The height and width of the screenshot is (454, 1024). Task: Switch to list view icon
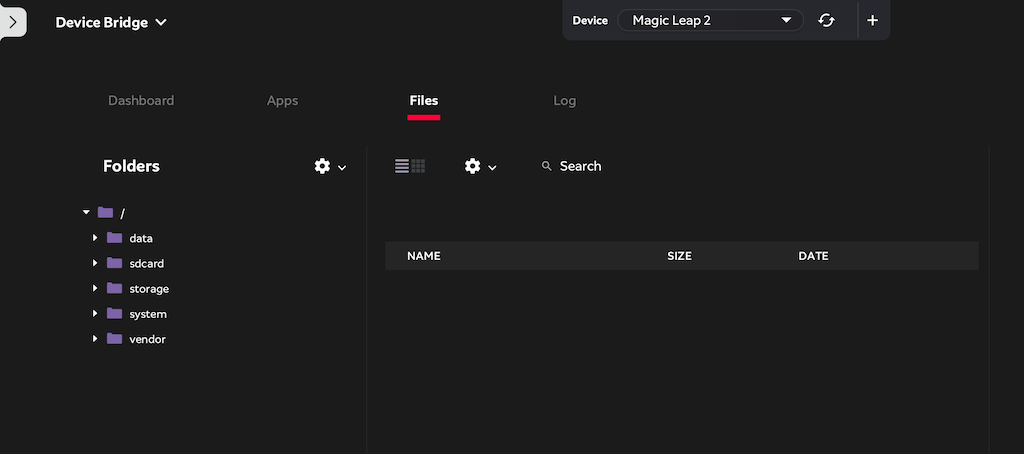pyautogui.click(x=402, y=166)
